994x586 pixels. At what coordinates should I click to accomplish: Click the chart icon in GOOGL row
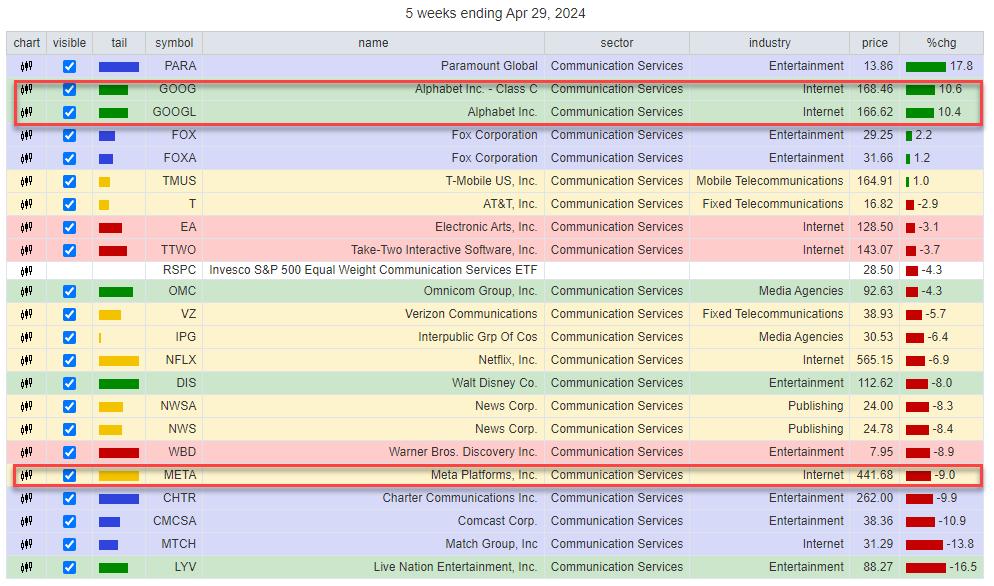26,112
